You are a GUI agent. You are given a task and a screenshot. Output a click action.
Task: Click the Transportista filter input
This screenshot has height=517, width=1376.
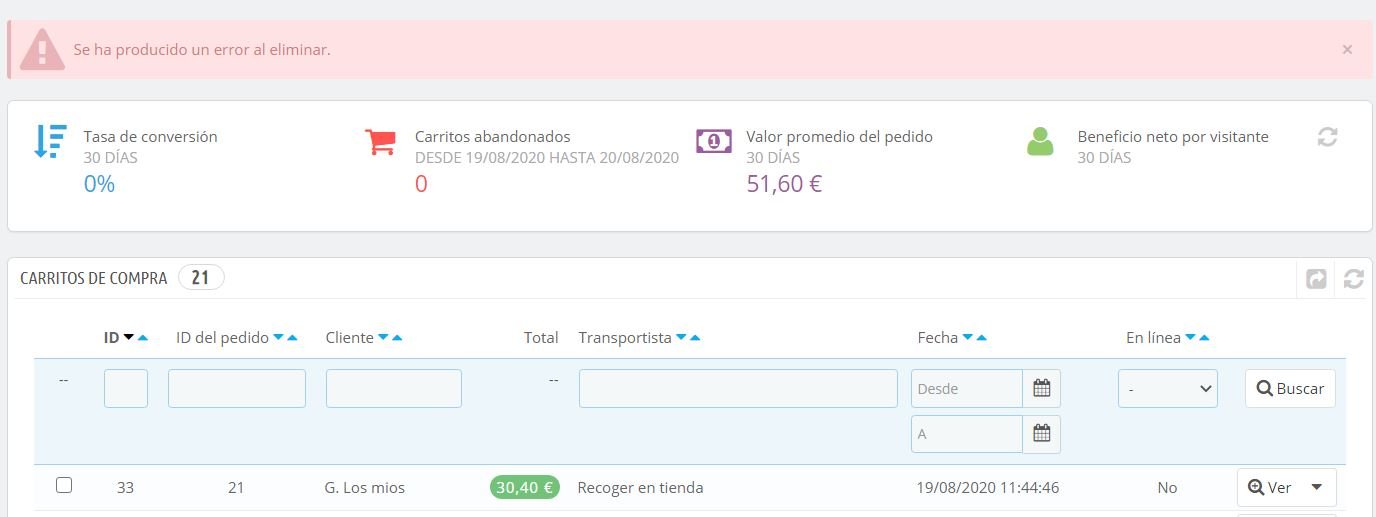coord(738,389)
